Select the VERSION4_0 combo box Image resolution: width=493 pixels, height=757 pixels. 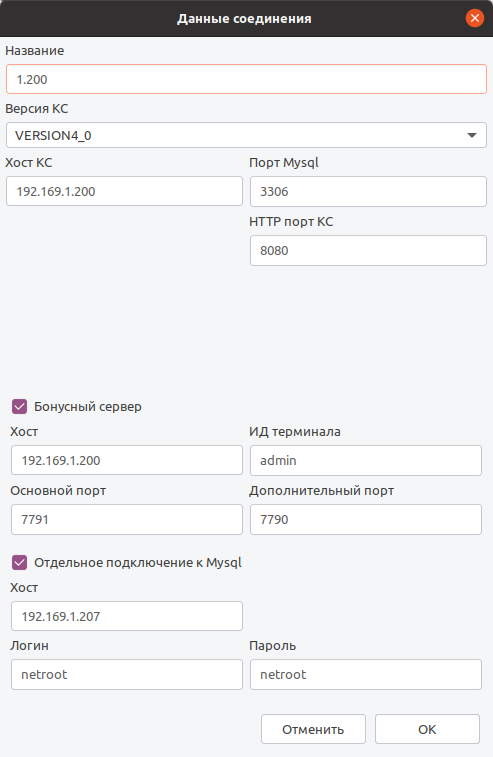(246, 135)
